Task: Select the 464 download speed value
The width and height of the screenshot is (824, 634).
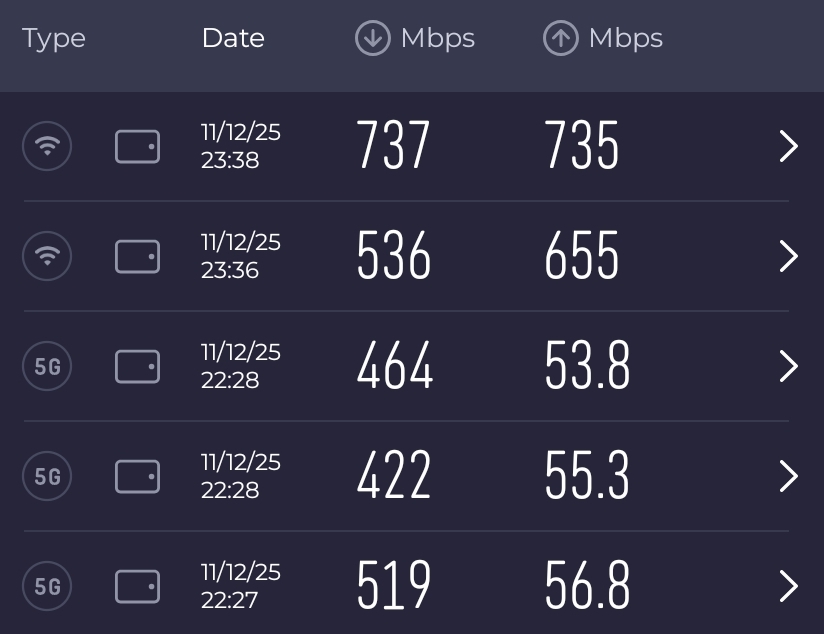Action: click(395, 367)
